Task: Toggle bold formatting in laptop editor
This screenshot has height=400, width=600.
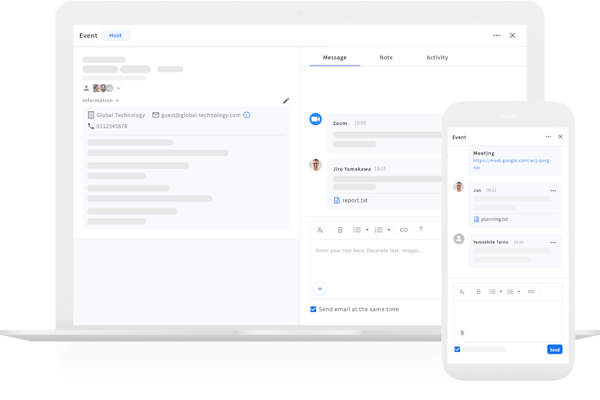Action: 340,230
